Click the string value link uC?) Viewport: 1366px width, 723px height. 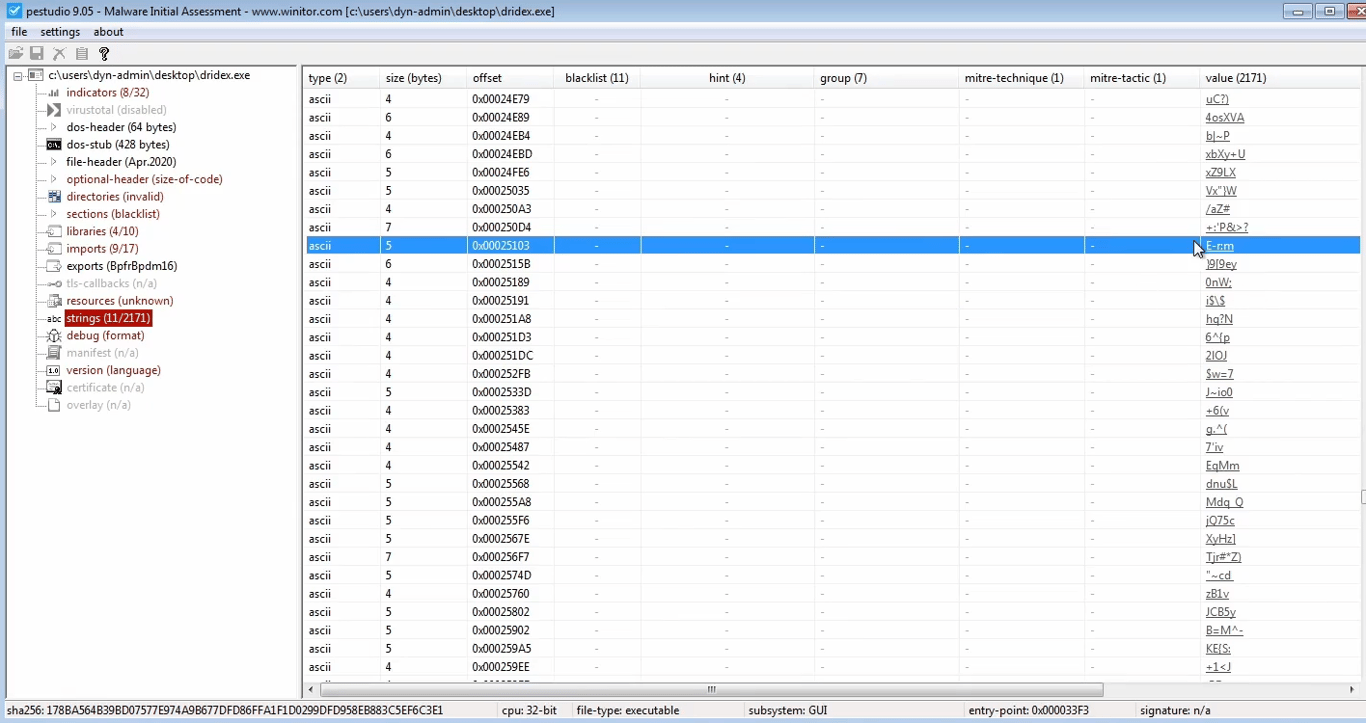pyautogui.click(x=1217, y=99)
